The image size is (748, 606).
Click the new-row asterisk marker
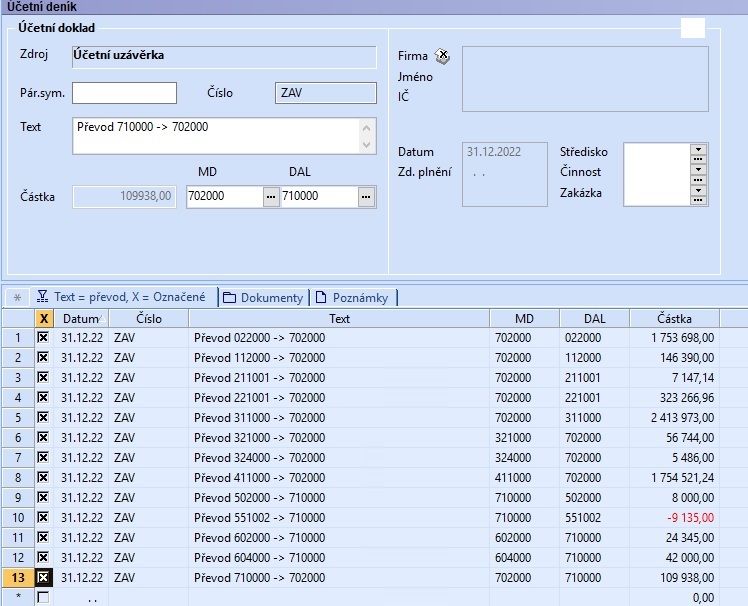(x=17, y=597)
